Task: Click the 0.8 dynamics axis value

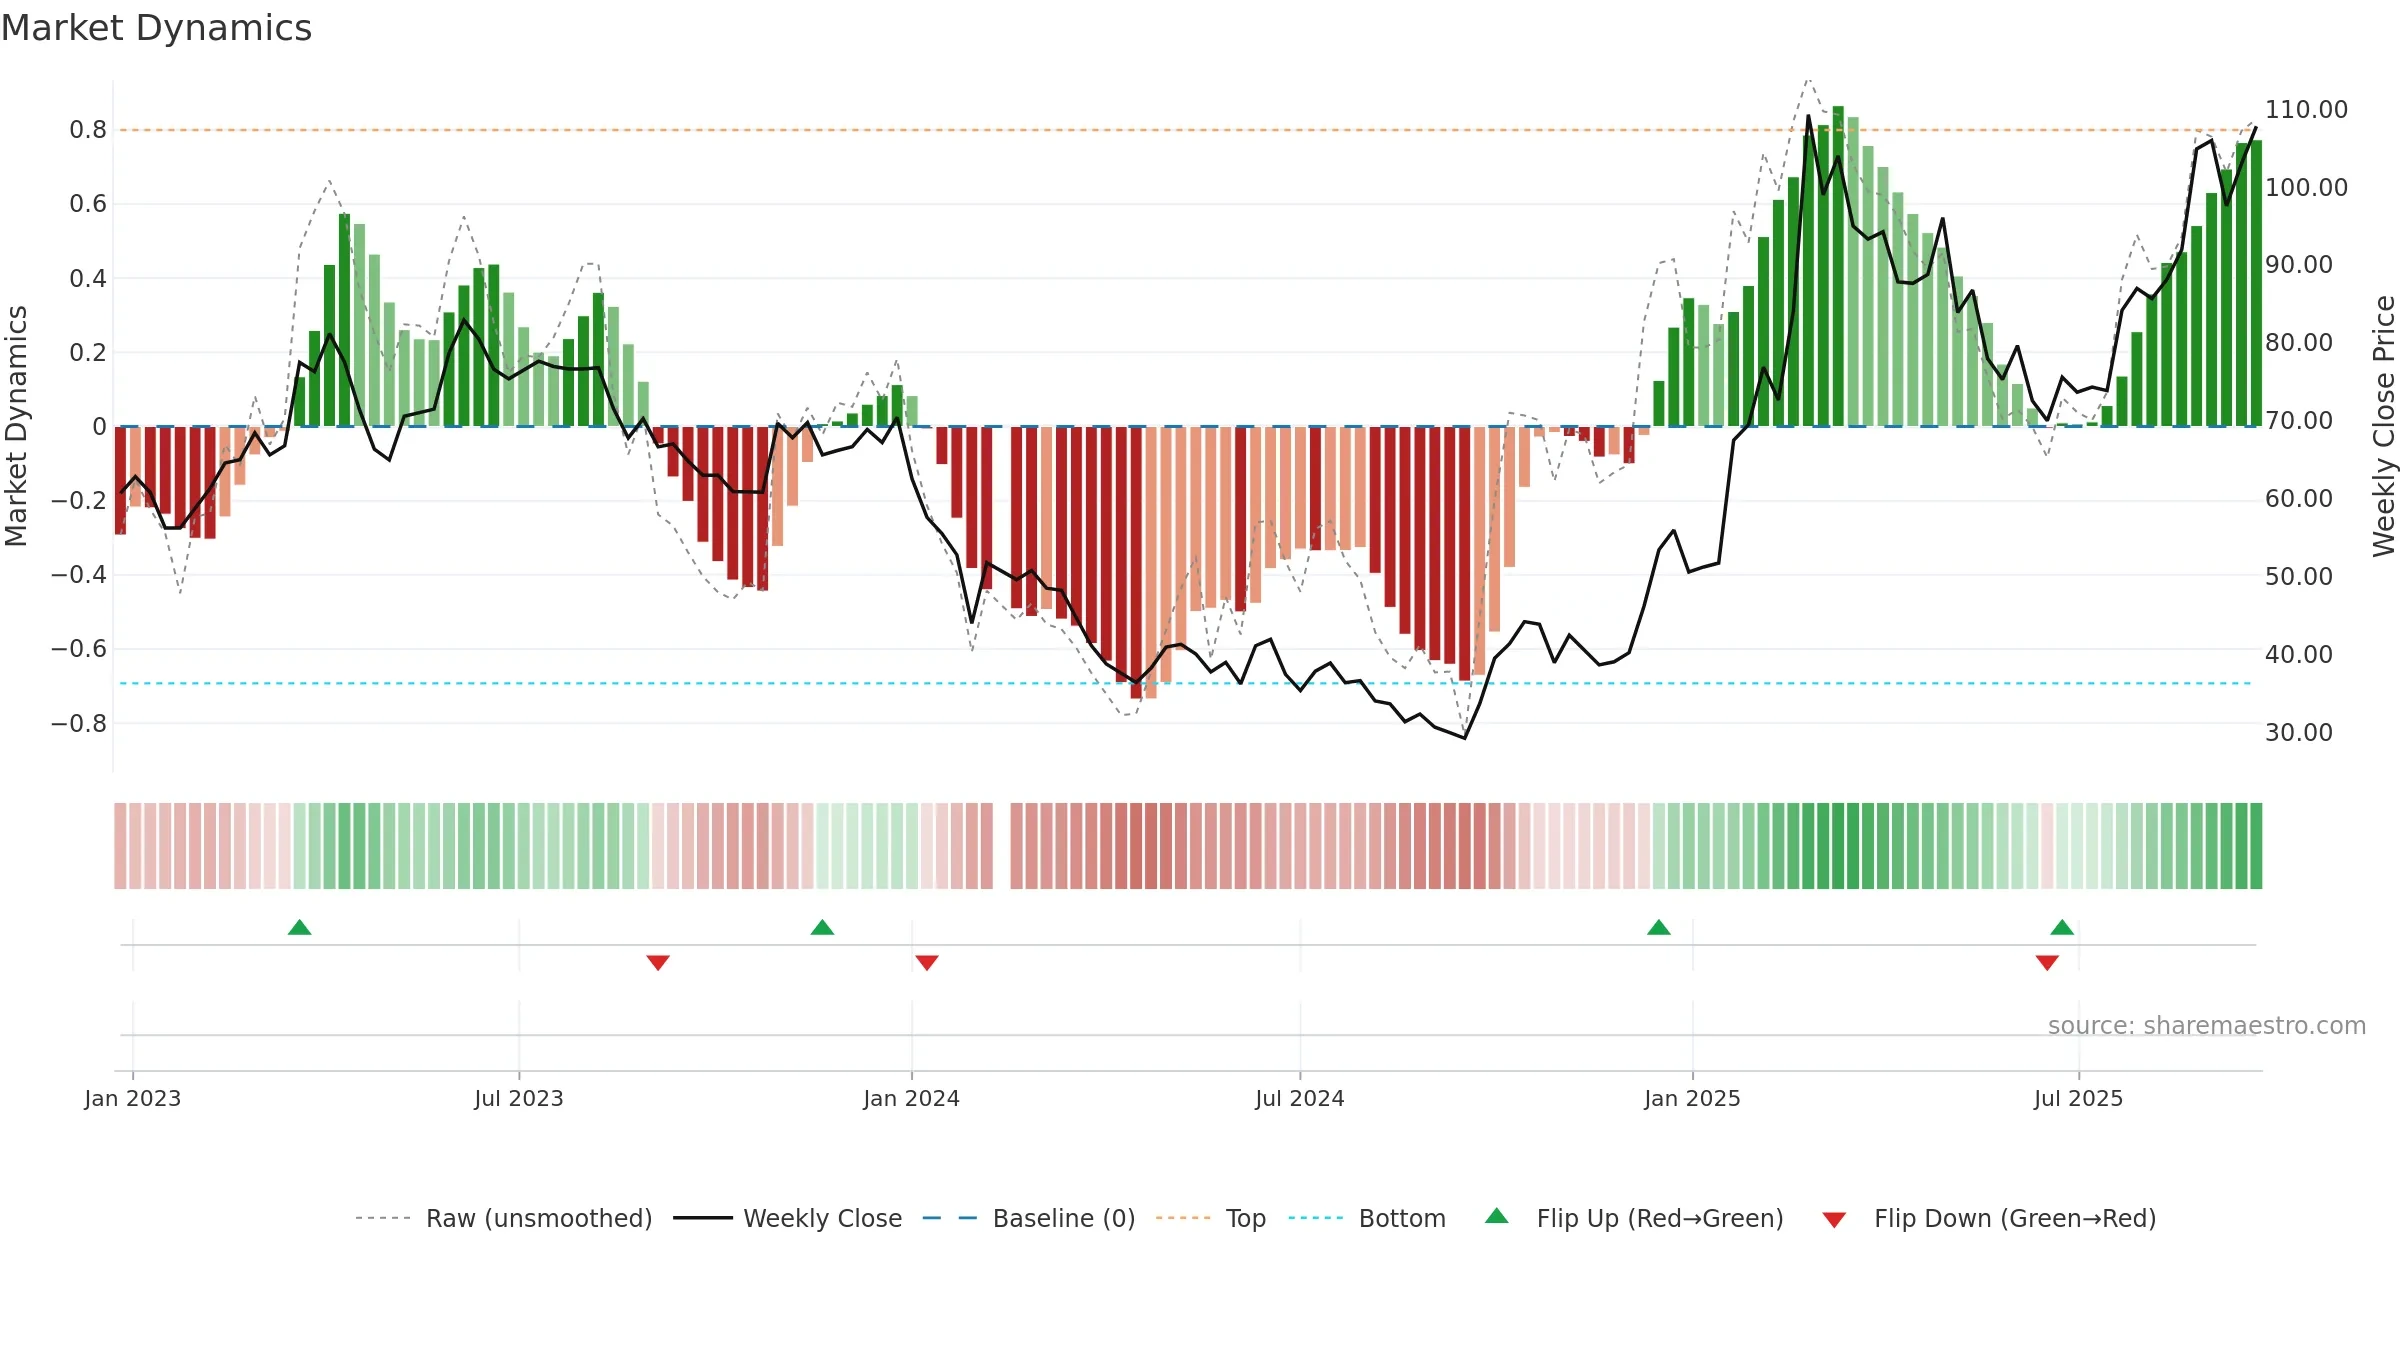Action: click(x=88, y=129)
